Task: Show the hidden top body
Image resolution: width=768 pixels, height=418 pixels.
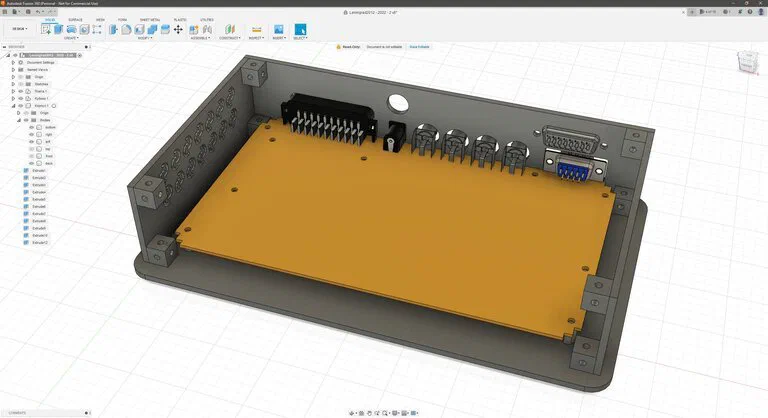Action: point(31,149)
